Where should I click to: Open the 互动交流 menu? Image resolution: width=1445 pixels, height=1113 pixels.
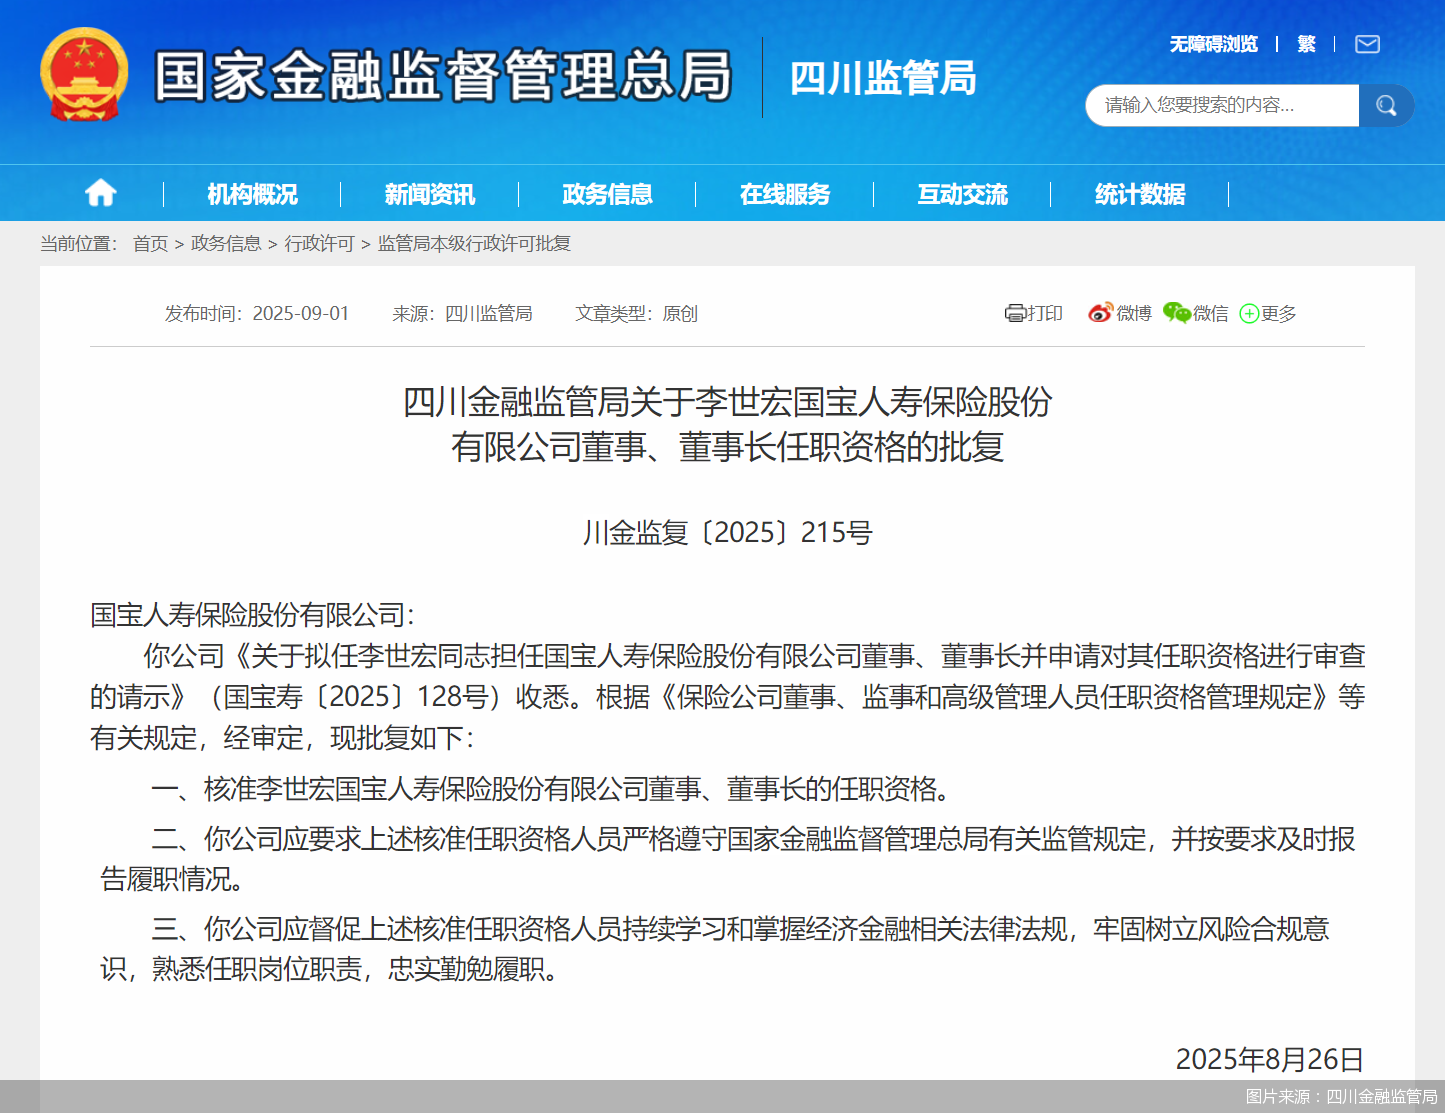tap(962, 194)
